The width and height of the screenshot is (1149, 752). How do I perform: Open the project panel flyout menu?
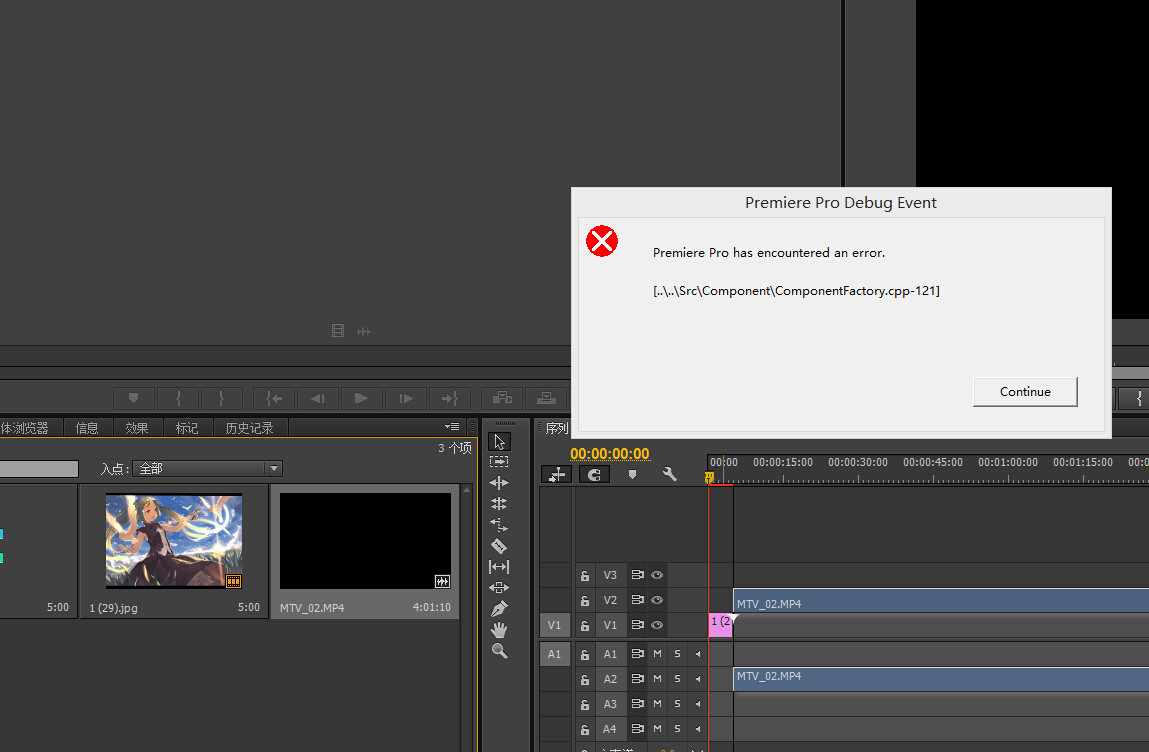pos(452,427)
